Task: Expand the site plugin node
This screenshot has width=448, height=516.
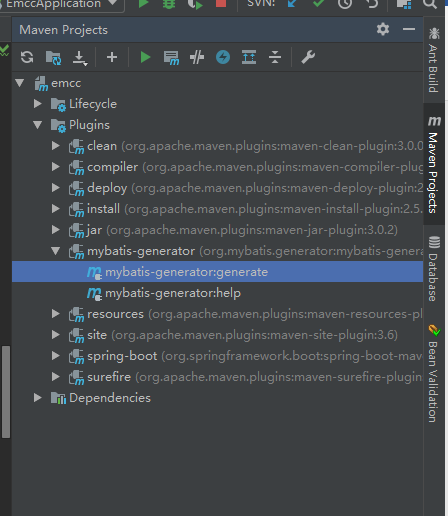Action: pos(56,335)
